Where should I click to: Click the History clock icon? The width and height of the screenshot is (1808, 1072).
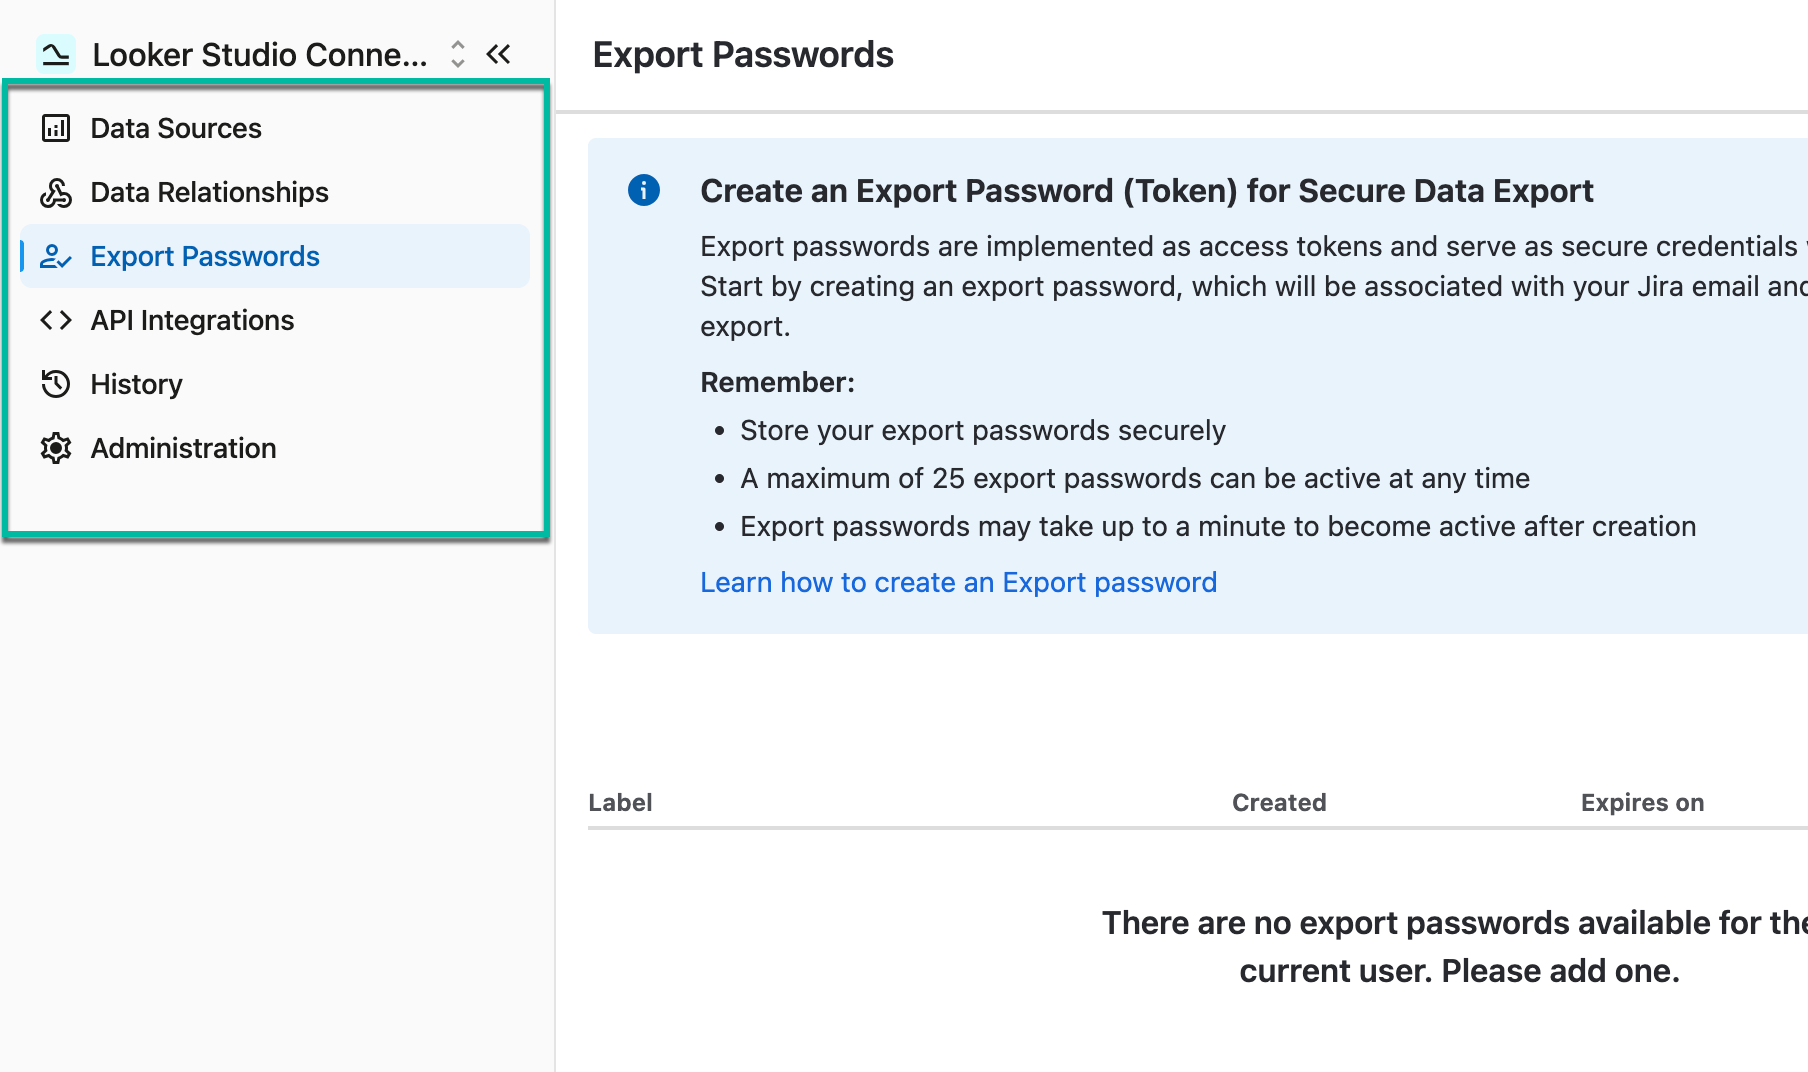pyautogui.click(x=56, y=384)
